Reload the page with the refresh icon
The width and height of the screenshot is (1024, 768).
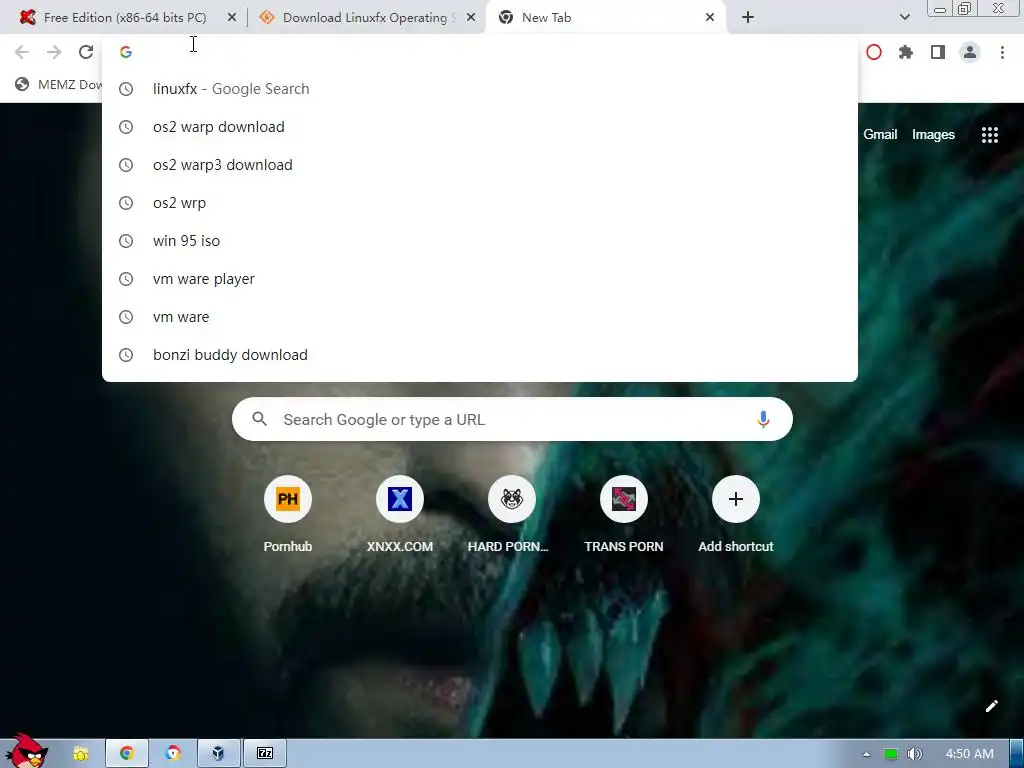tap(86, 52)
